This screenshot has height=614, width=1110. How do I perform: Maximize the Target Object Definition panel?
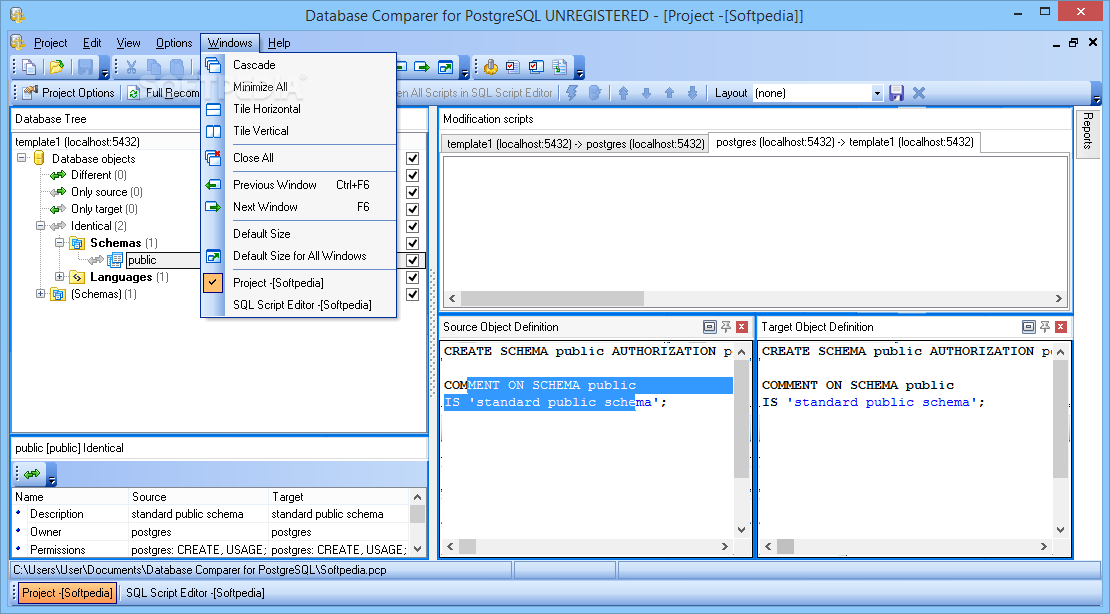(1029, 326)
